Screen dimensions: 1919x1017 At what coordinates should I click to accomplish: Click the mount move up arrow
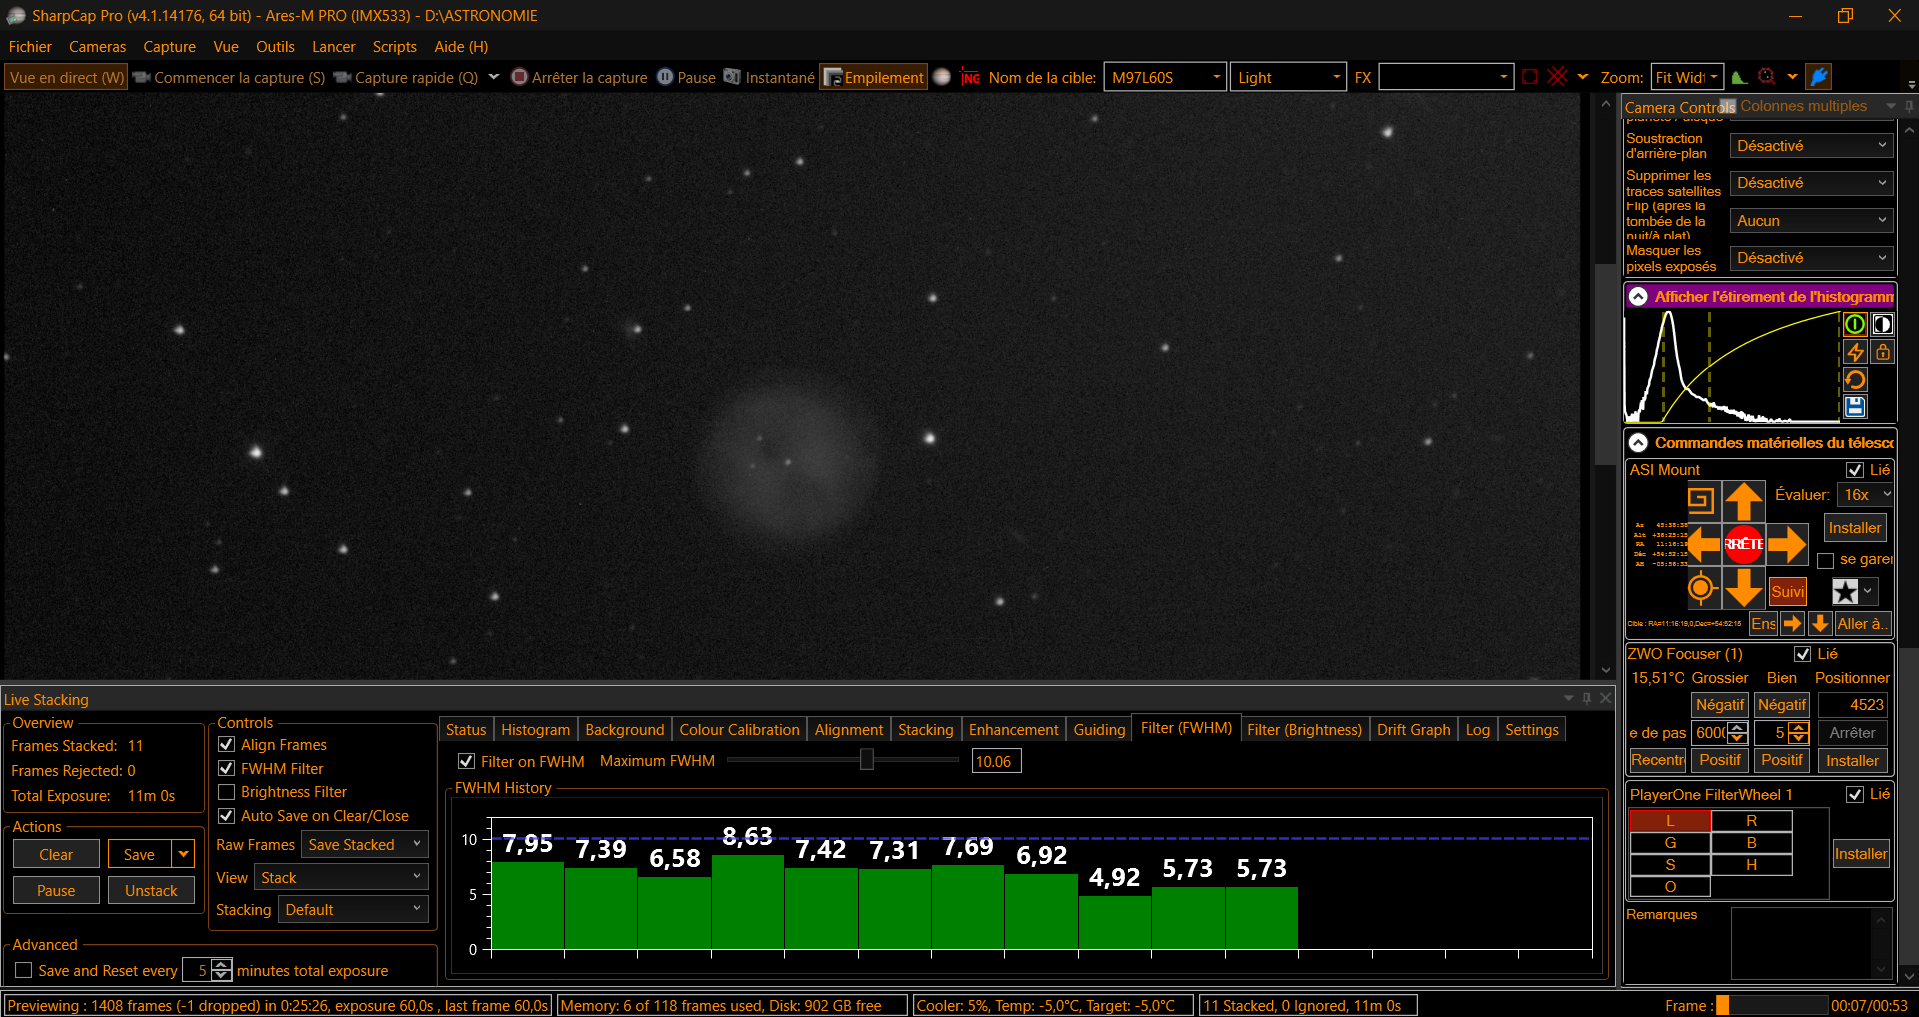point(1743,501)
